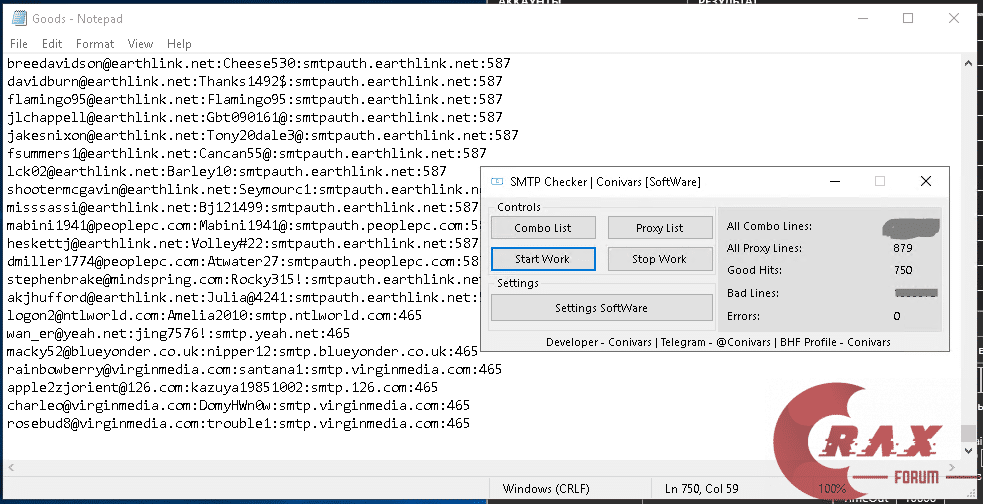Click the 'SMTP Checker | Conivars [SoftWare]' title
Image resolution: width=983 pixels, height=504 pixels.
tap(605, 182)
